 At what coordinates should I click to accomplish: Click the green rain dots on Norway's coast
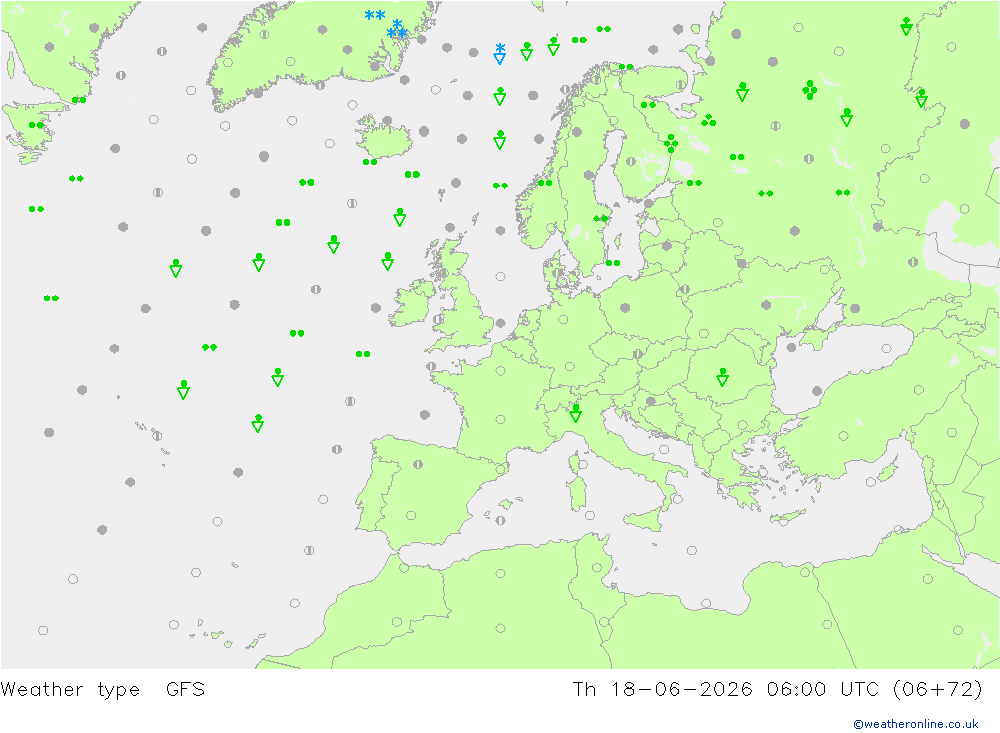pyautogui.click(x=545, y=183)
